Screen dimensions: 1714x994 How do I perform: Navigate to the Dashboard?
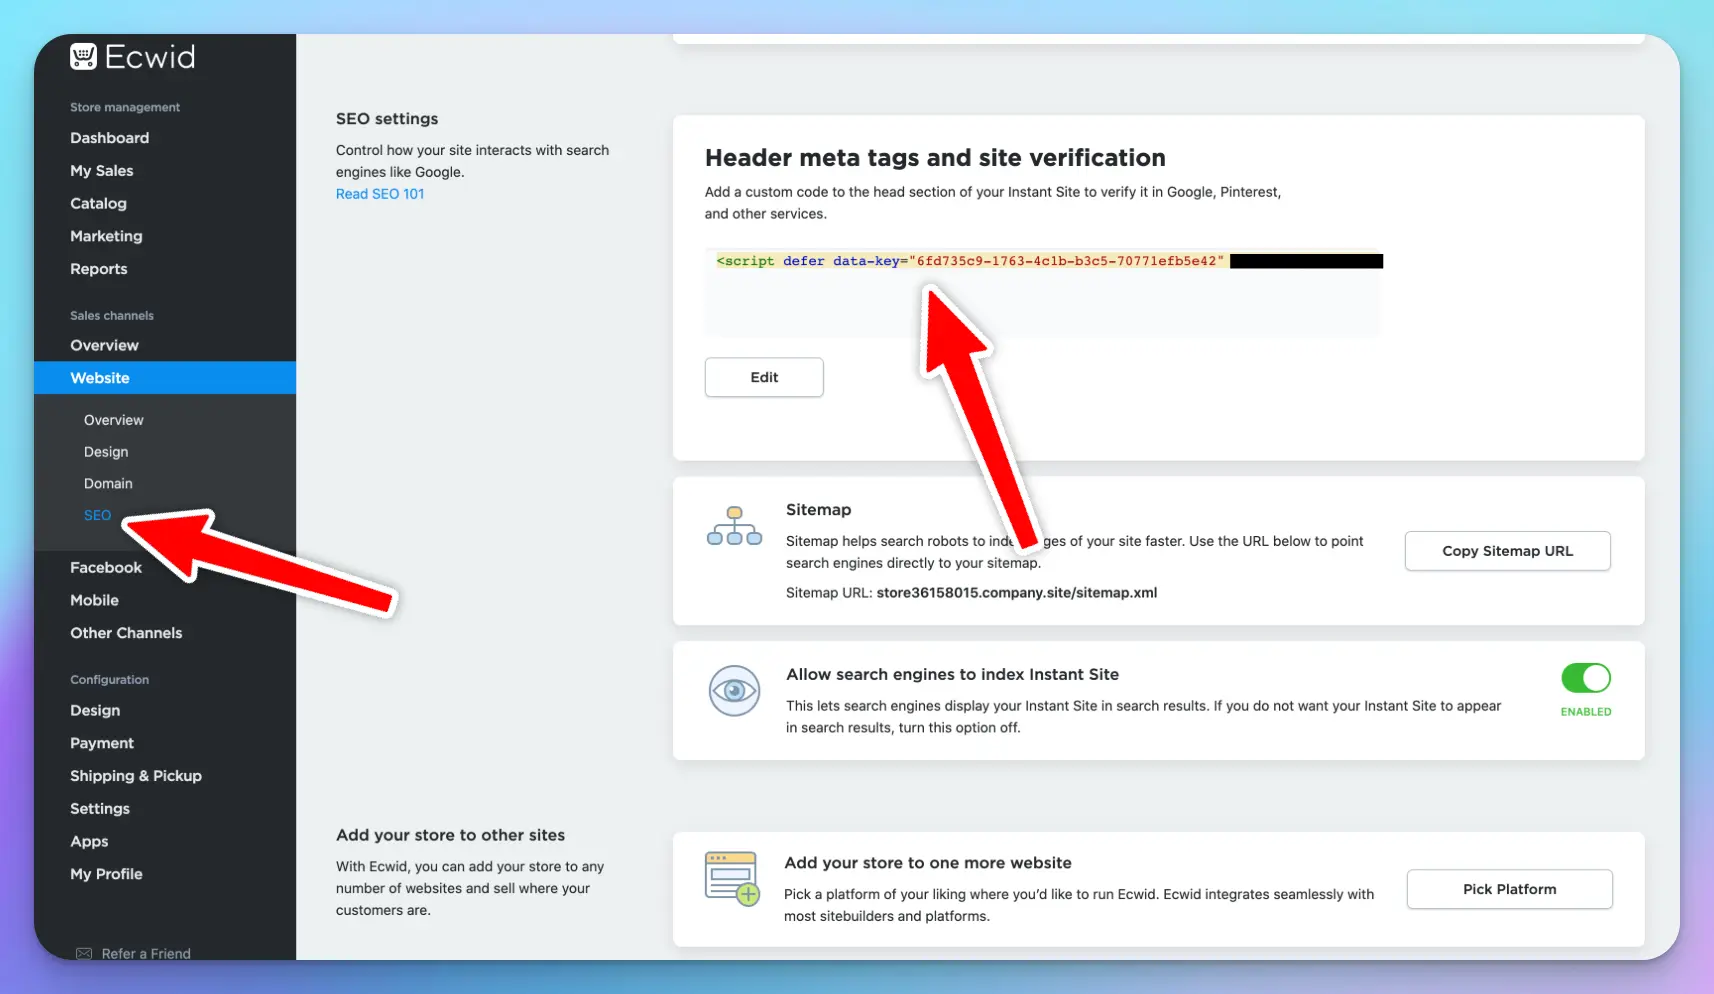[110, 137]
